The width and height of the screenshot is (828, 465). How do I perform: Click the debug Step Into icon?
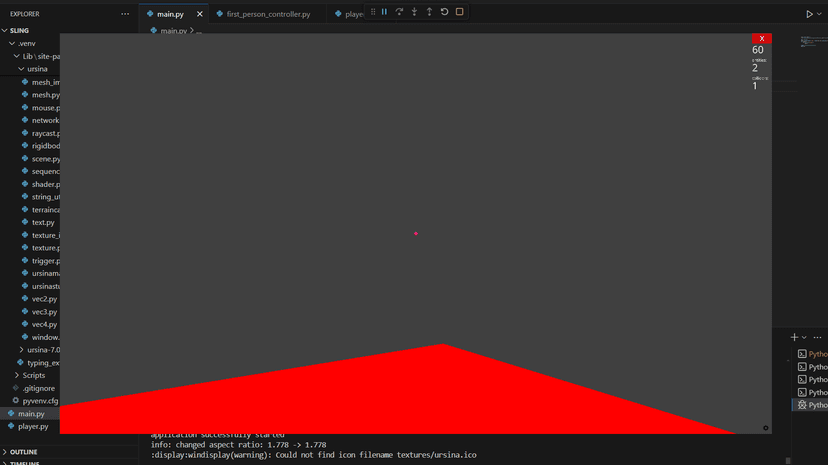pyautogui.click(x=414, y=12)
